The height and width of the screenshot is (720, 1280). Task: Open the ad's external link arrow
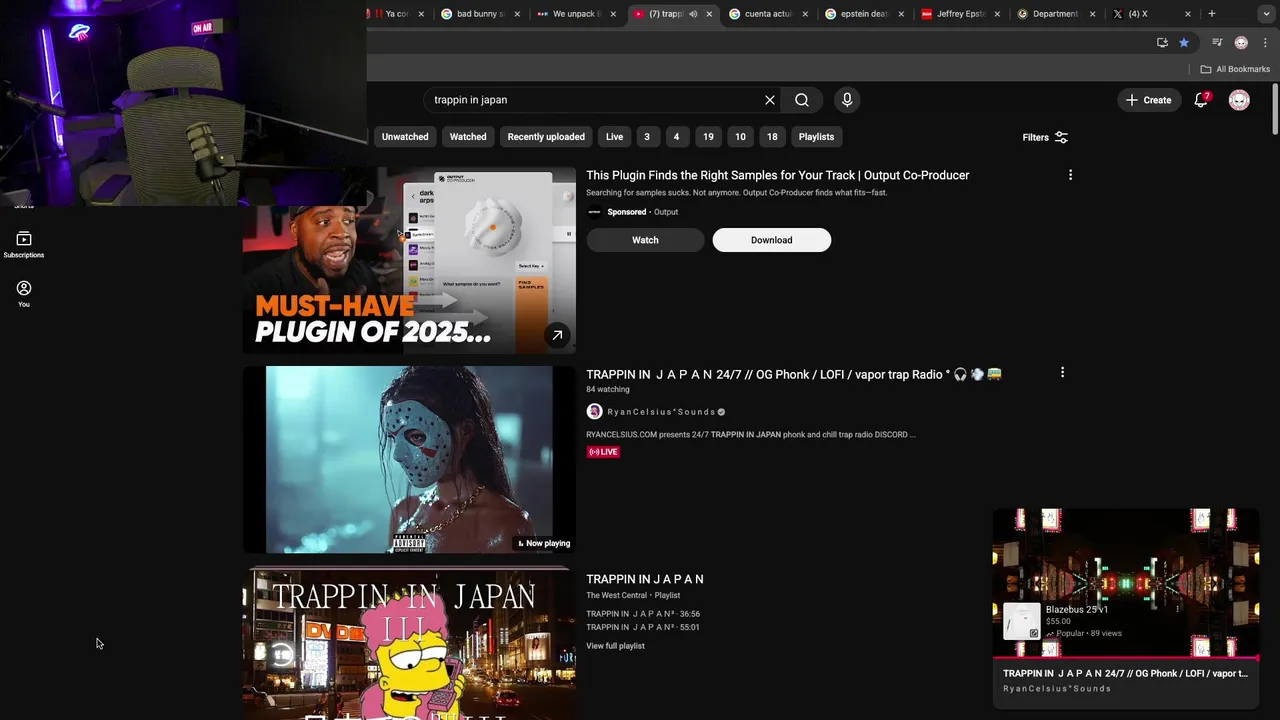coord(557,335)
